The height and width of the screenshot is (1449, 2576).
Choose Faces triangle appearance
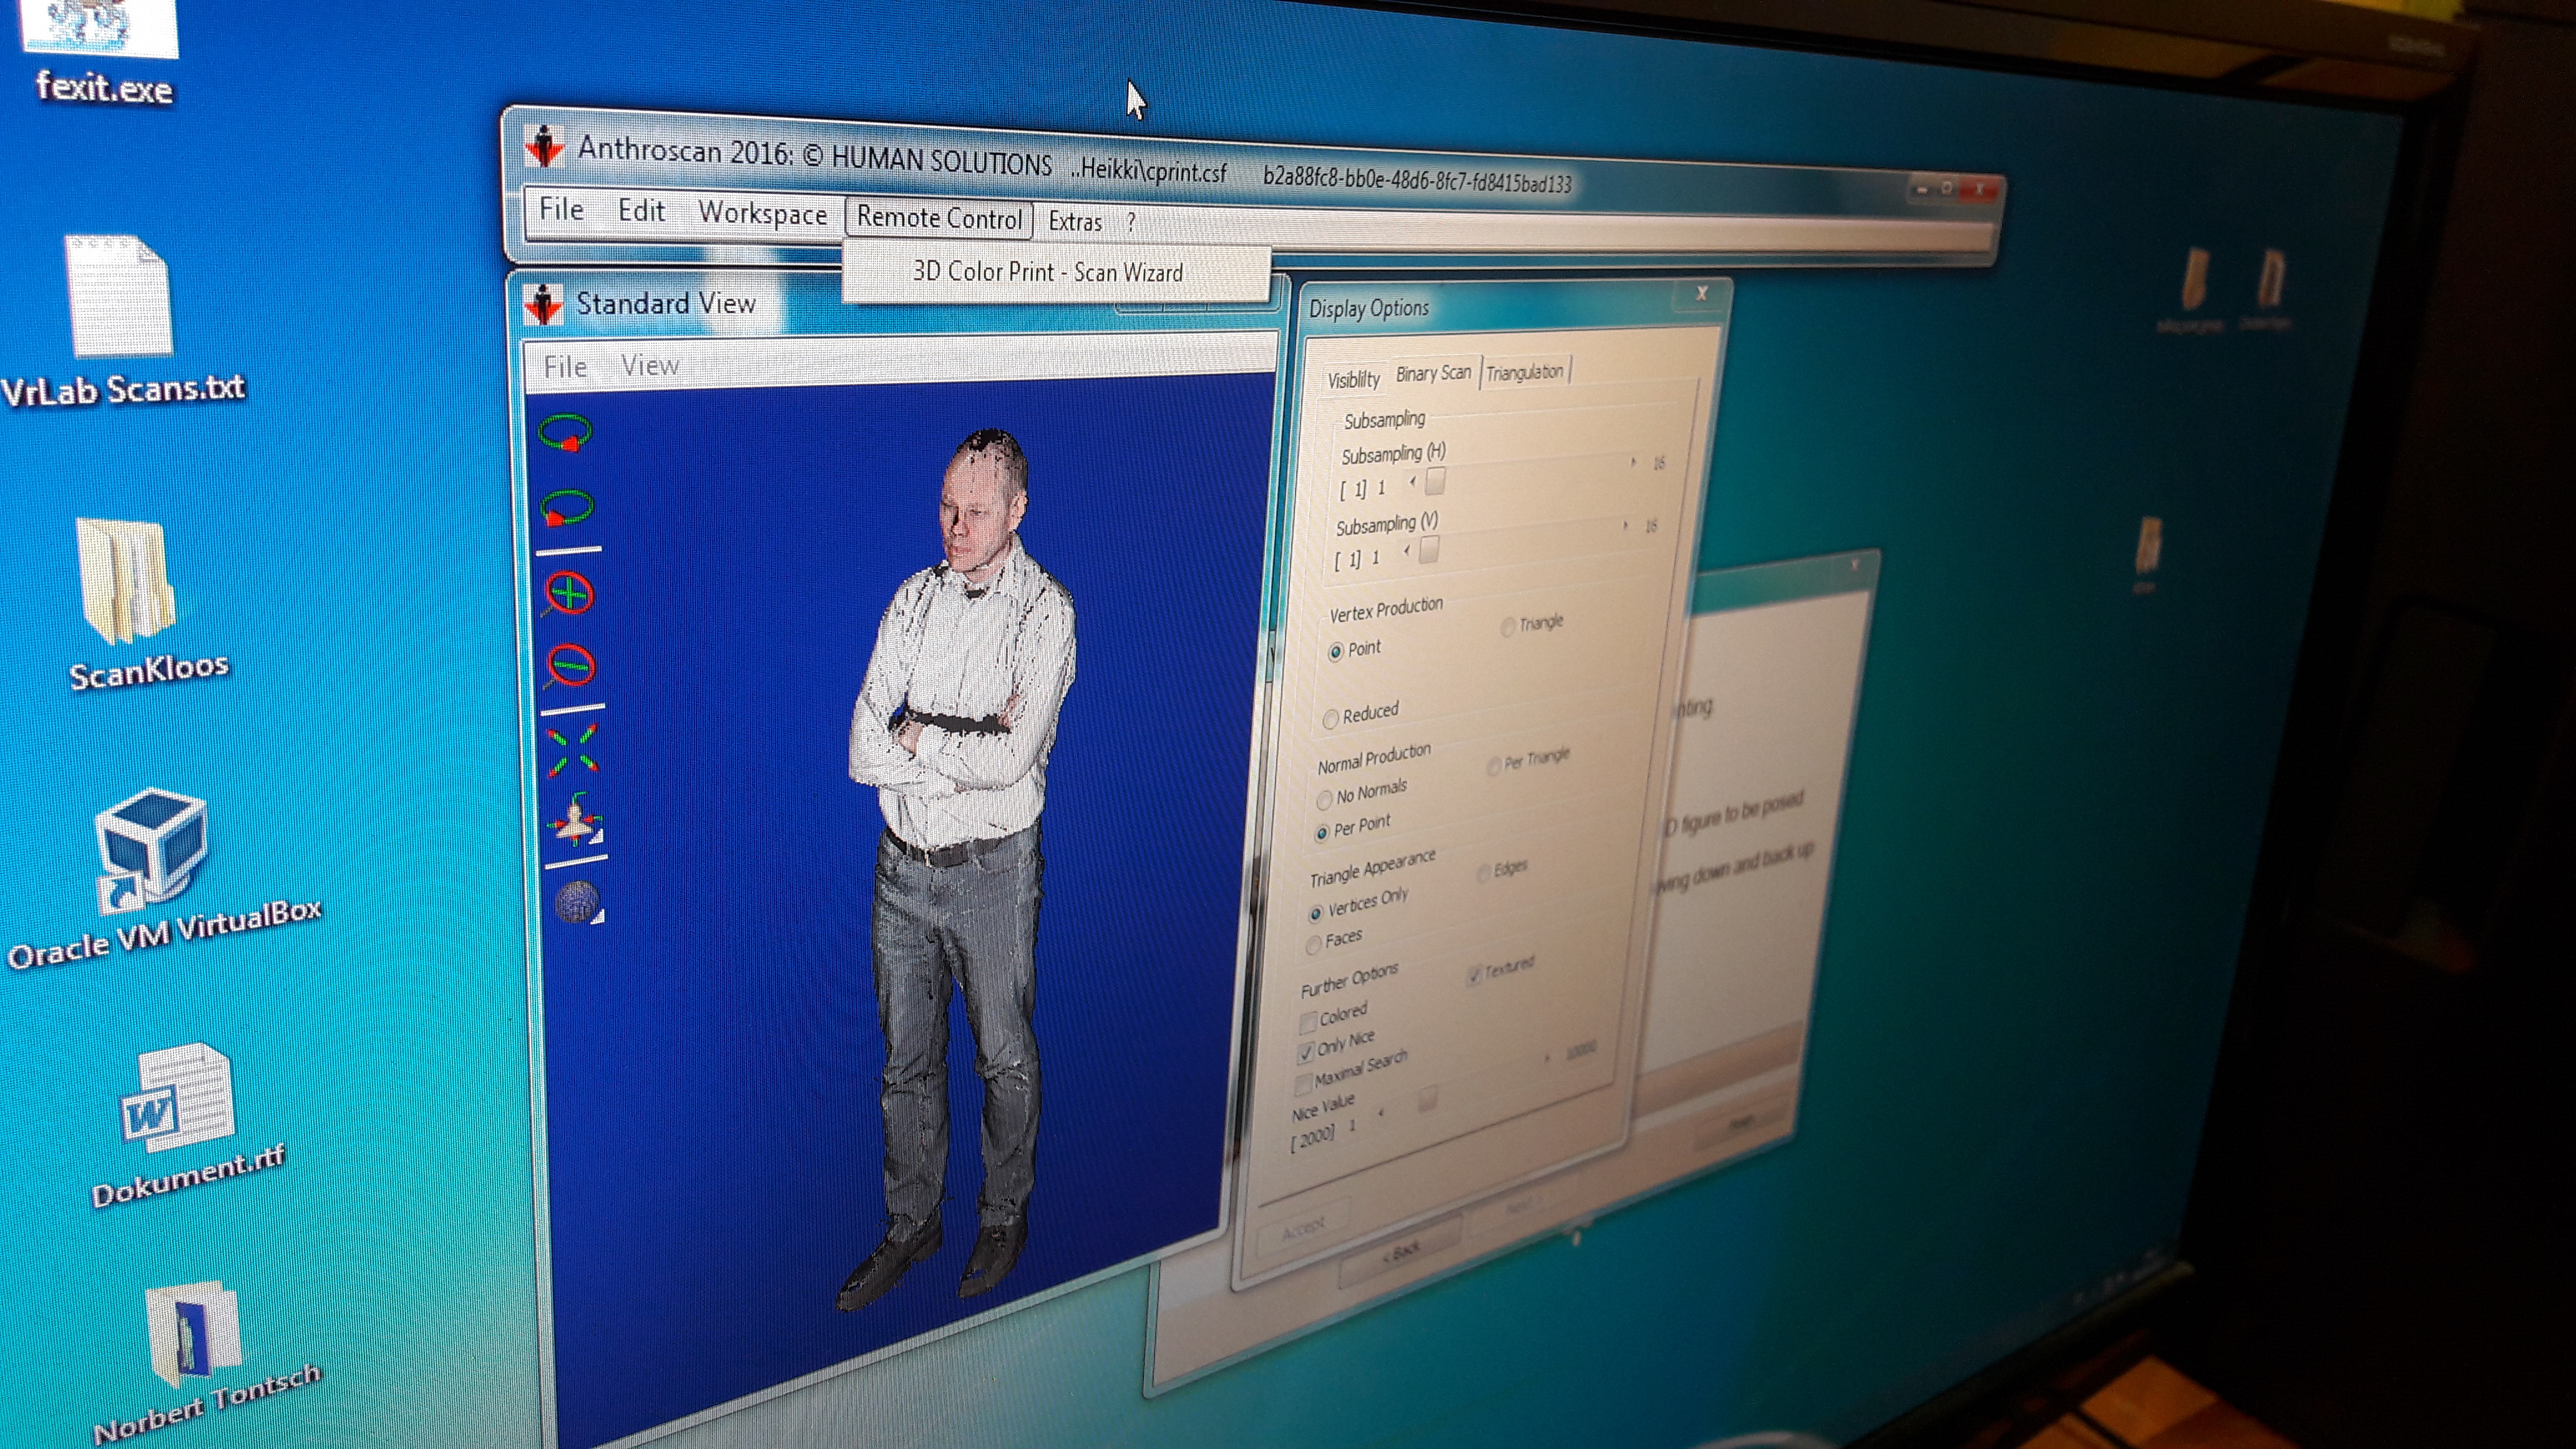coord(1313,944)
